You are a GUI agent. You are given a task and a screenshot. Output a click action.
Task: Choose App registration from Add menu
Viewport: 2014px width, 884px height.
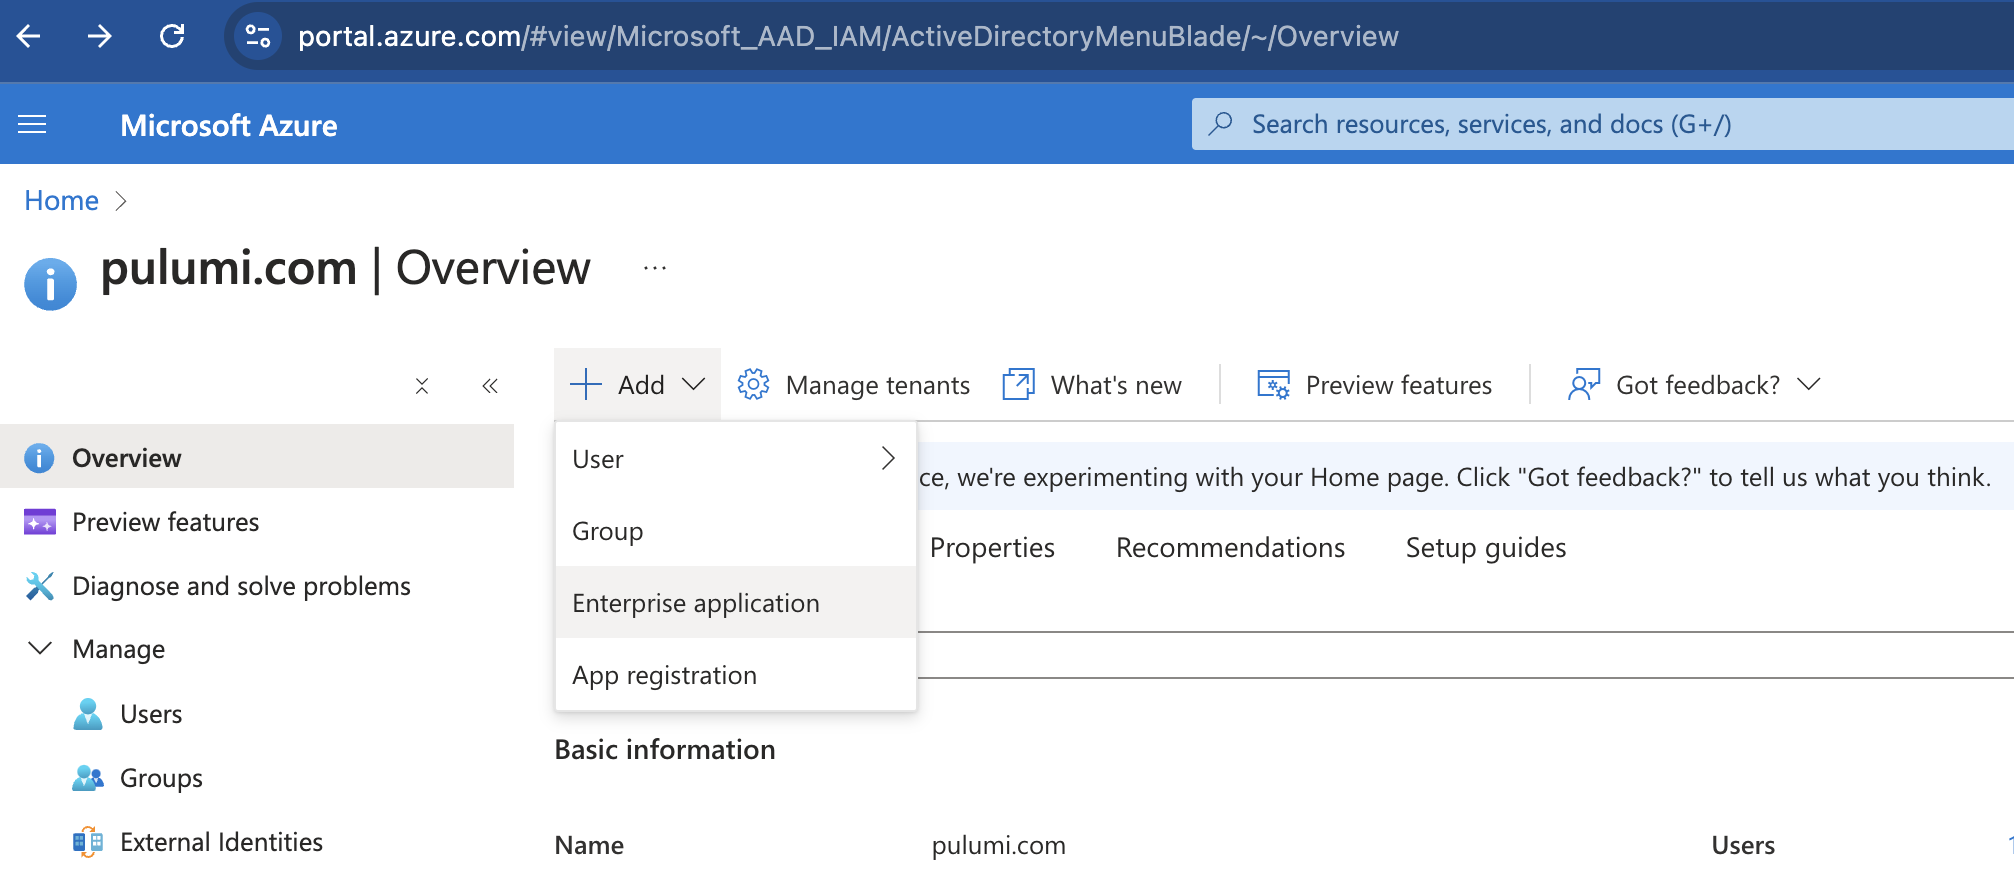point(736,675)
